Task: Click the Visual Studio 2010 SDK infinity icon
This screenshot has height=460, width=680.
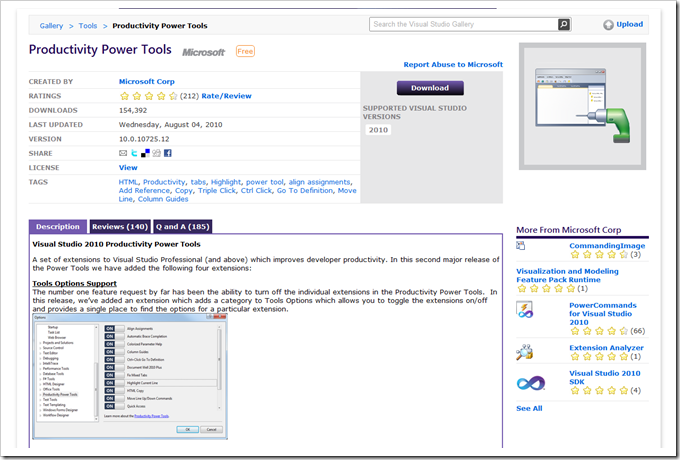Action: (531, 383)
